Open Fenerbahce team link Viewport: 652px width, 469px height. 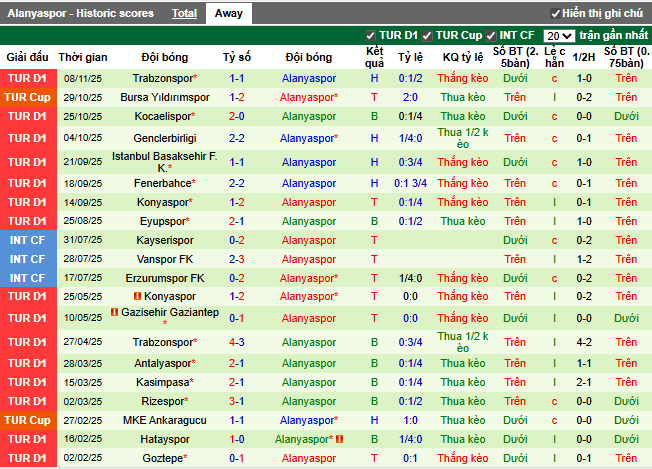tap(165, 183)
